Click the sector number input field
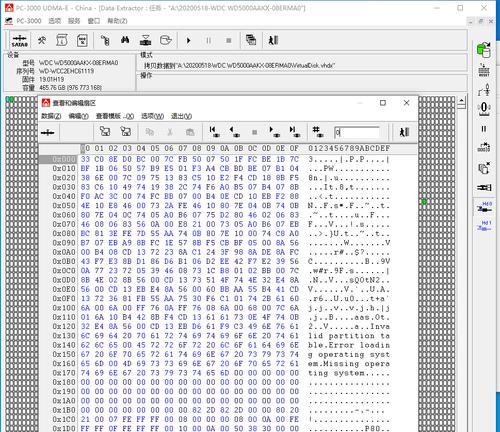The height and width of the screenshot is (432, 500). (x=357, y=133)
